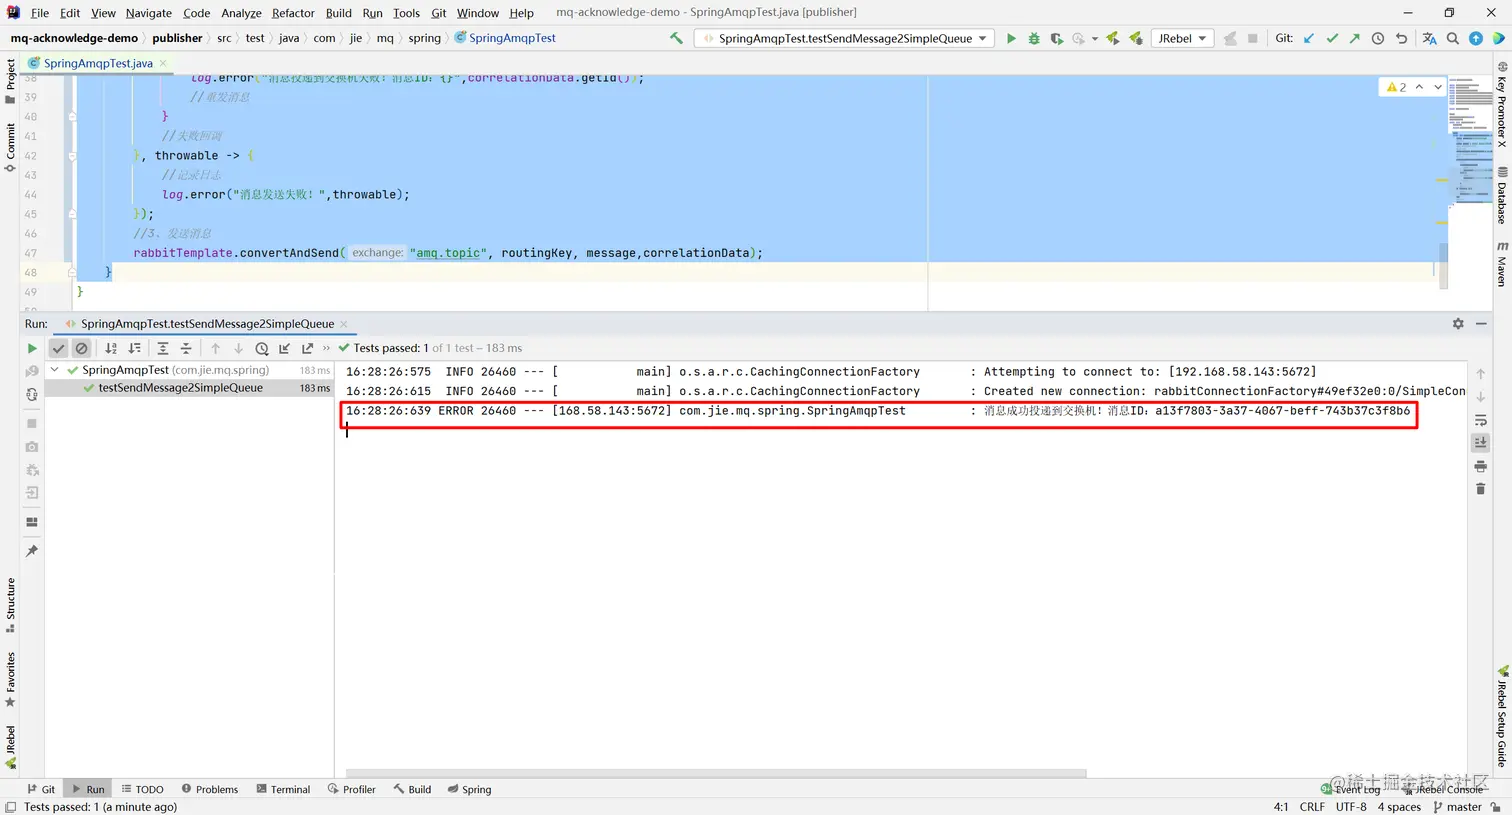Click the publisher breadcrumb

tap(177, 38)
